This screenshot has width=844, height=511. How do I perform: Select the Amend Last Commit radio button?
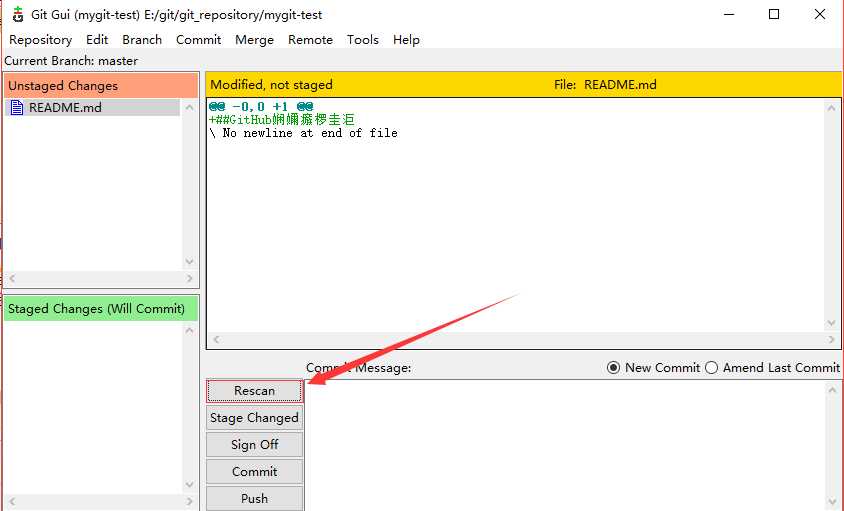pos(712,368)
